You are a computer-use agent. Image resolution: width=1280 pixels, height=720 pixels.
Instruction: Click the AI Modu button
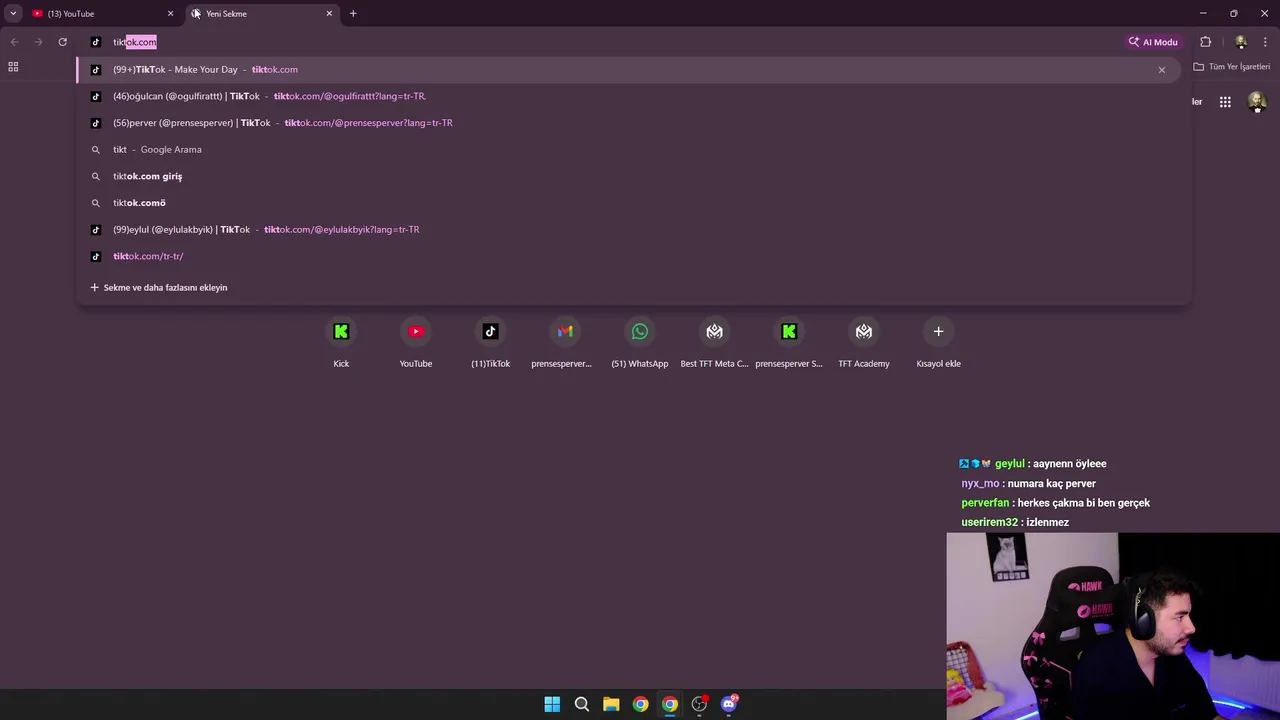tap(1154, 42)
